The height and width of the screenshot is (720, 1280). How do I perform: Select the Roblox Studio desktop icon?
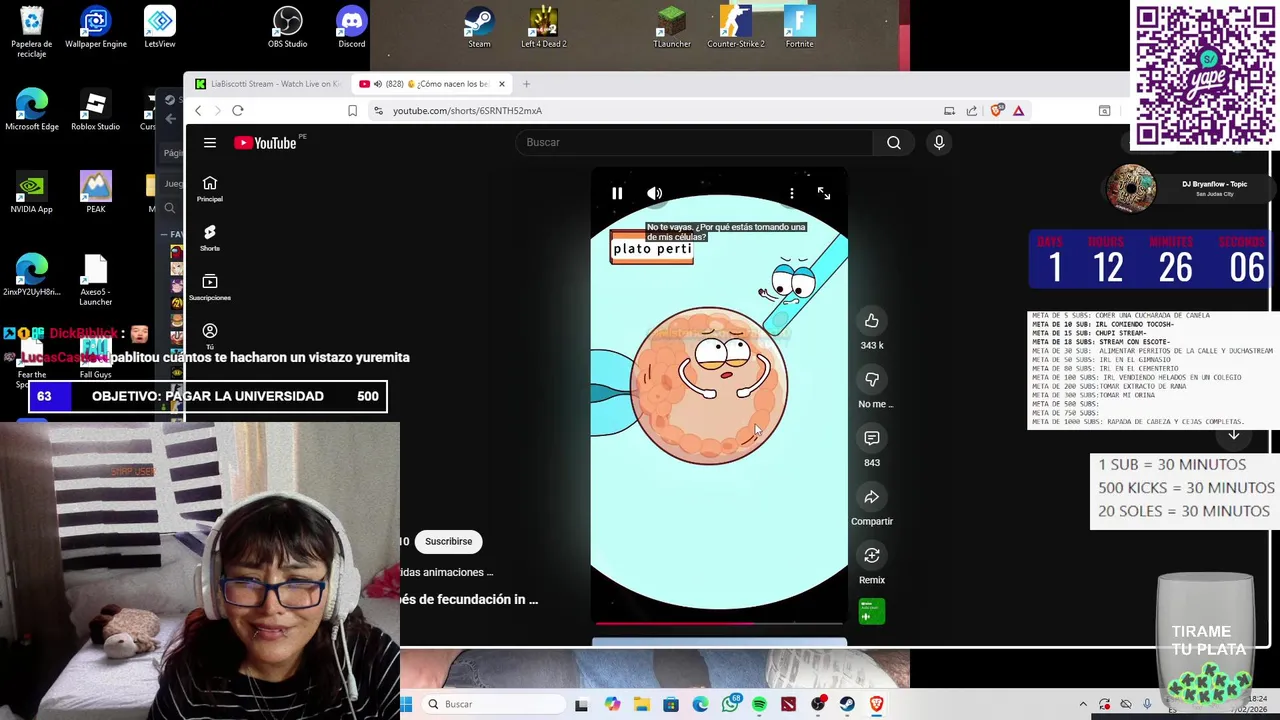click(96, 110)
